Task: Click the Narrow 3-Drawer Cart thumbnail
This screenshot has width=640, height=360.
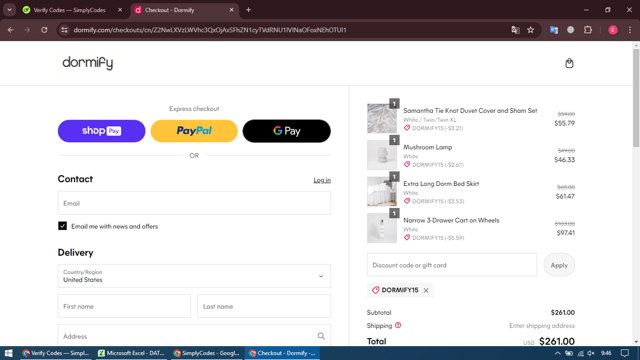Action: (382, 228)
